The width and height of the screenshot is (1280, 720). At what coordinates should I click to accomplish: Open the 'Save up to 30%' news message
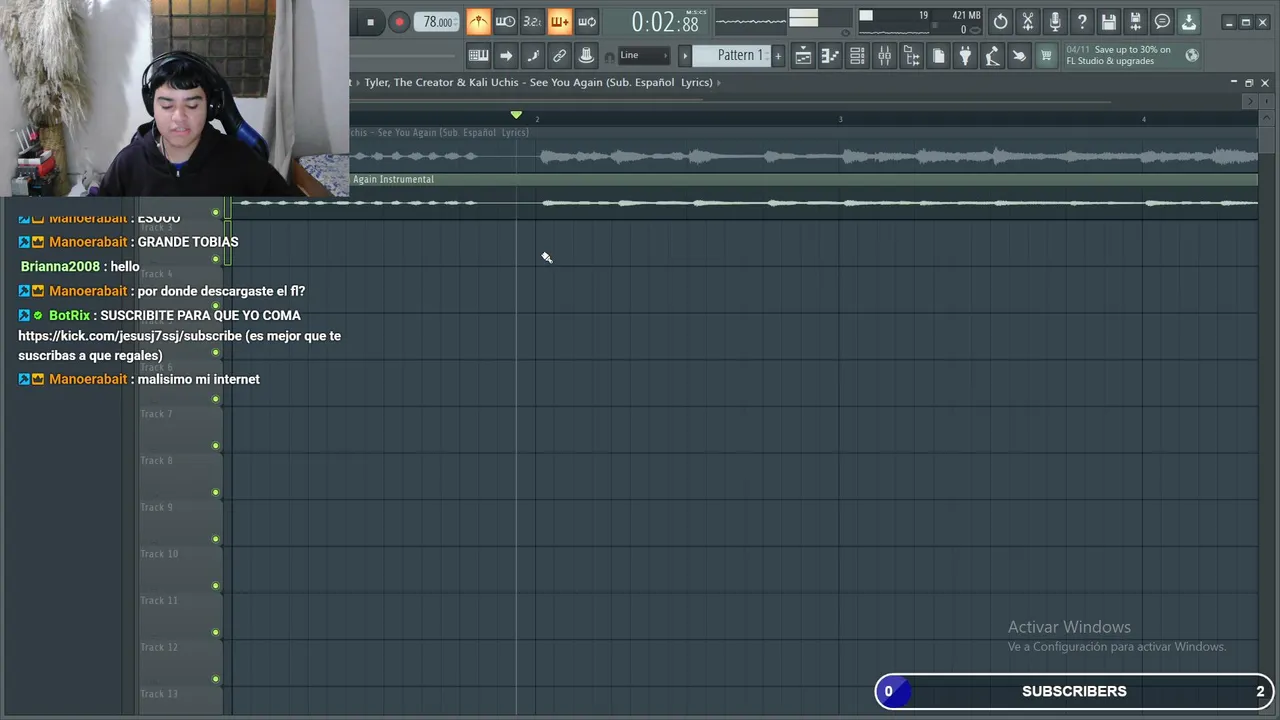point(1118,55)
